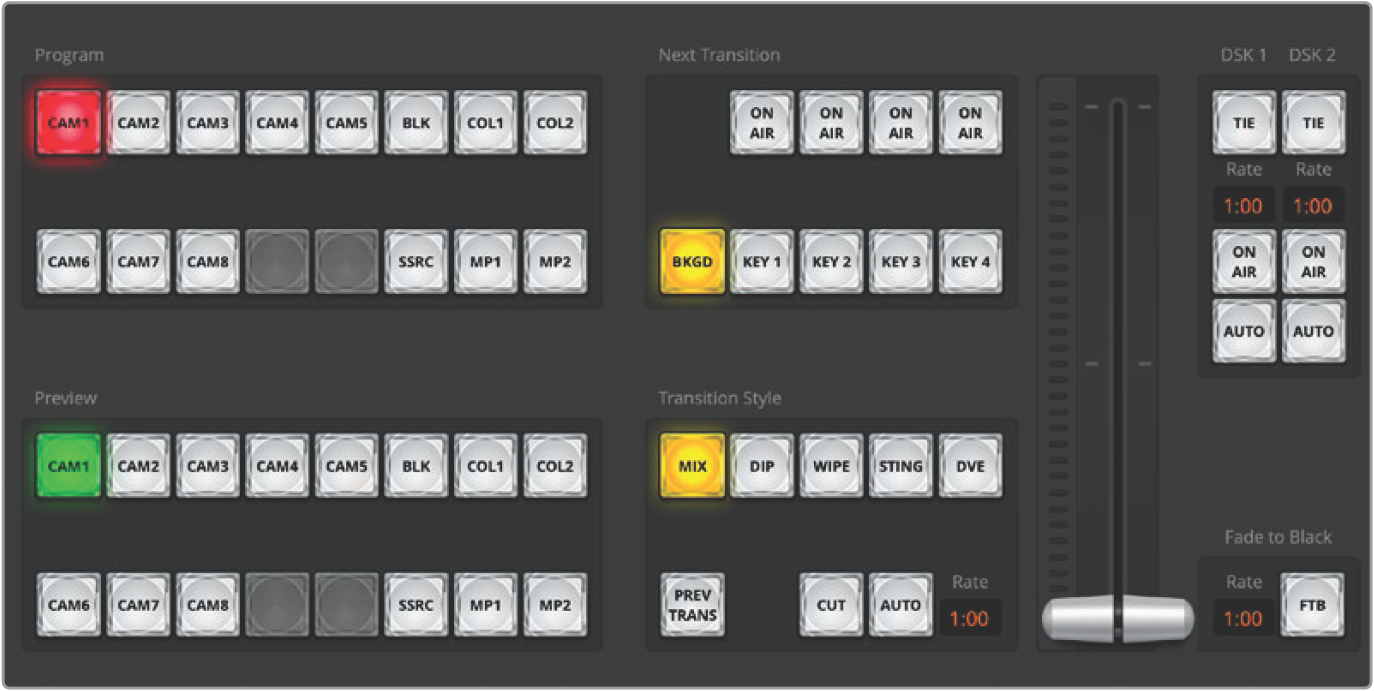This screenshot has height=691, width=1374.
Task: Toggle ON AIR above KEY 1
Action: coord(761,123)
